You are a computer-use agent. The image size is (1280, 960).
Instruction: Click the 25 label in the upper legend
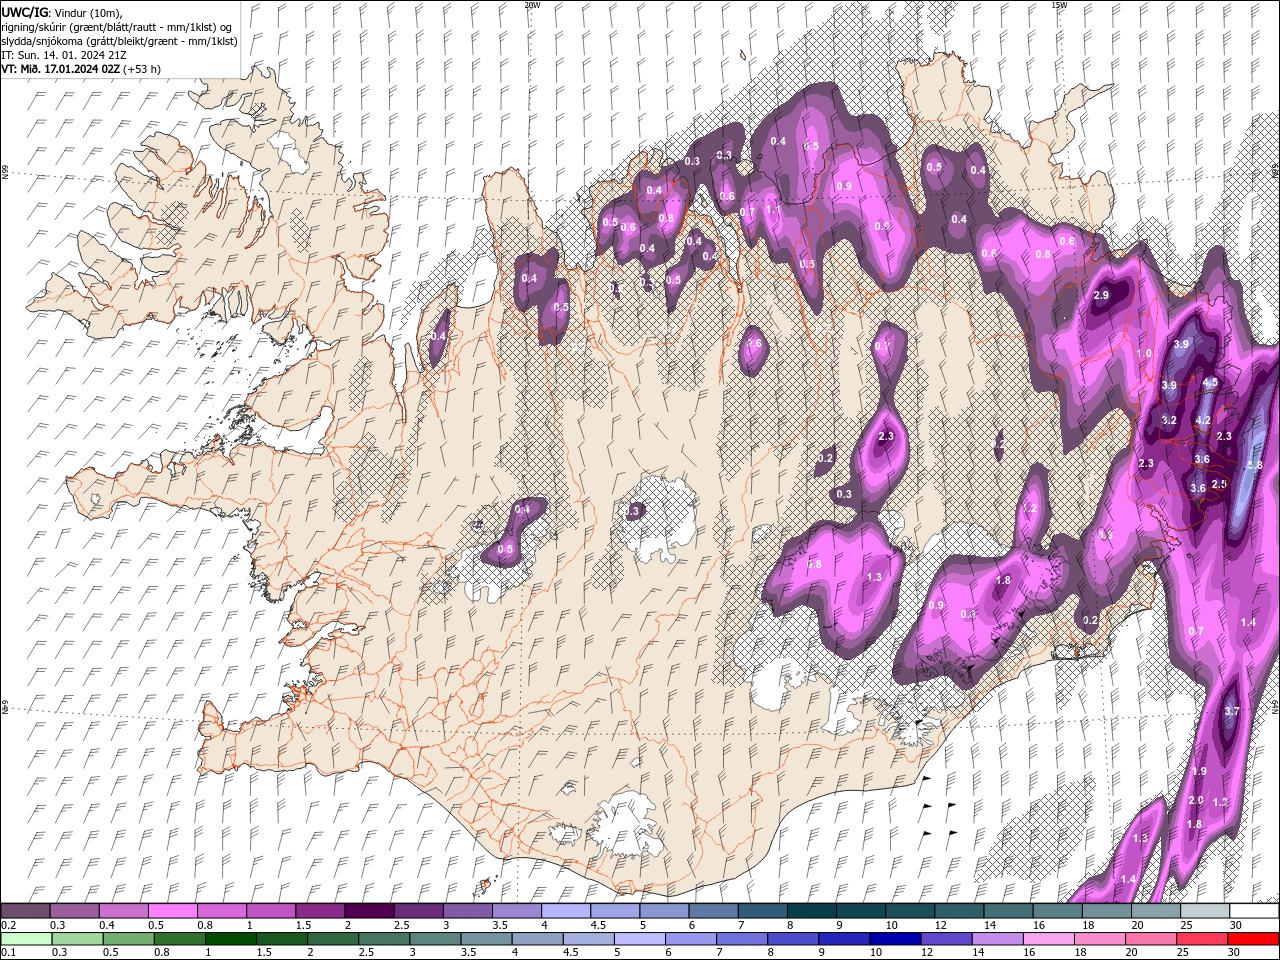click(1186, 925)
